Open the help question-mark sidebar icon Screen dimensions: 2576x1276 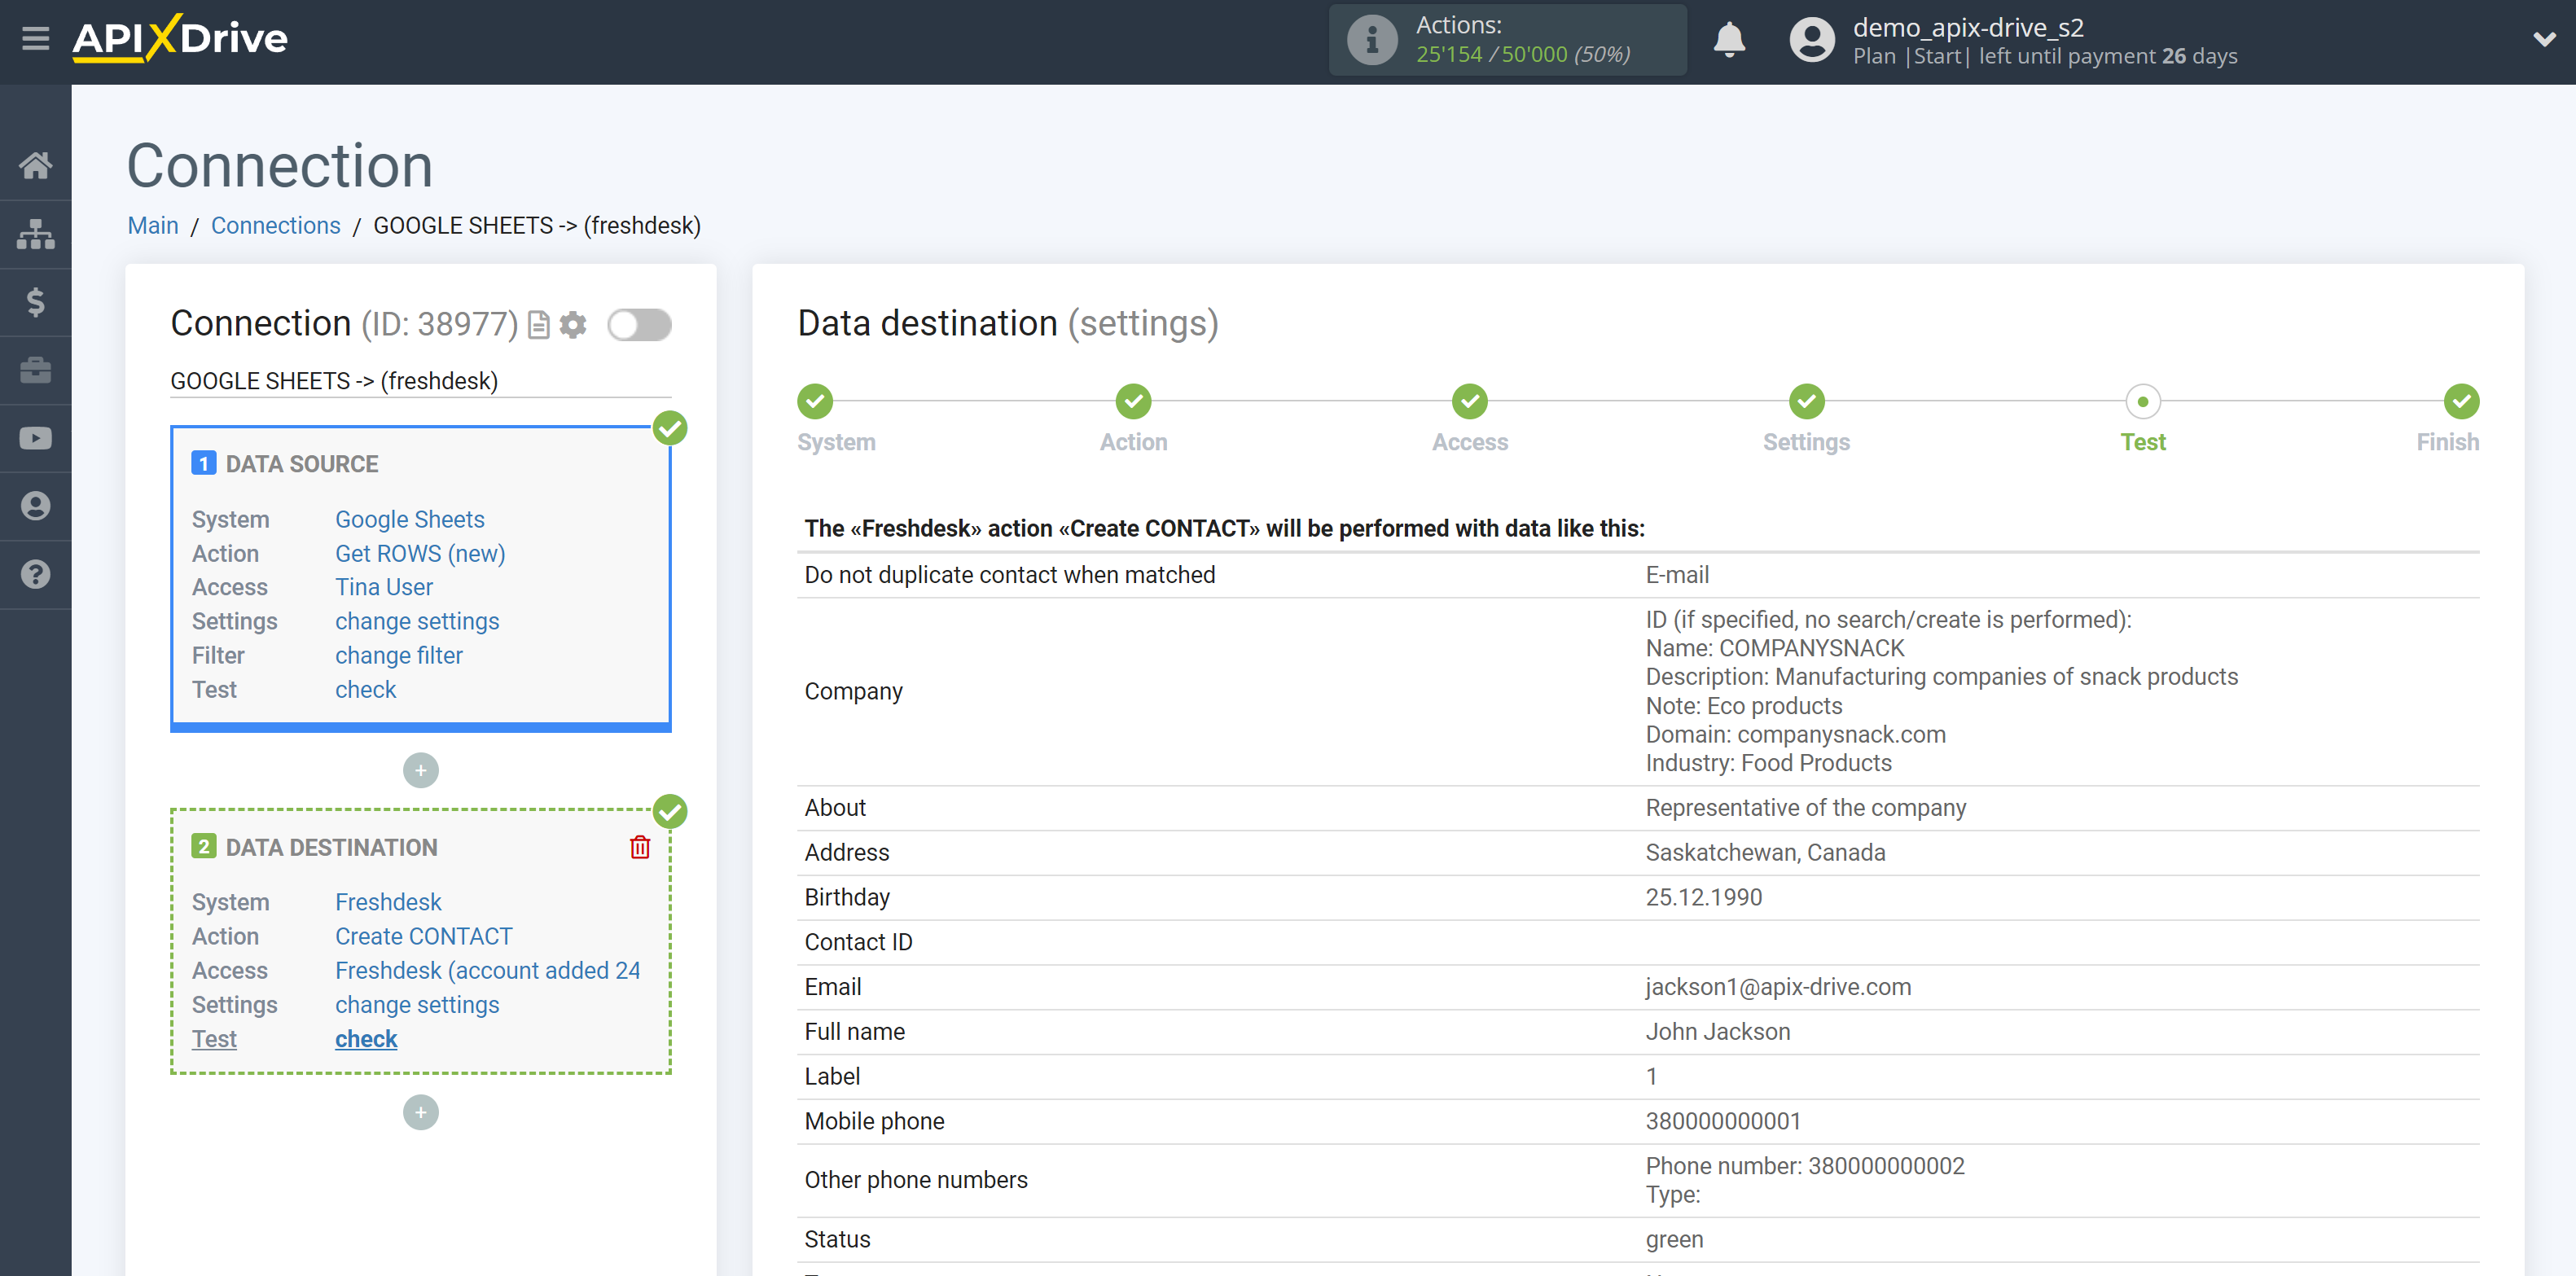(x=35, y=574)
